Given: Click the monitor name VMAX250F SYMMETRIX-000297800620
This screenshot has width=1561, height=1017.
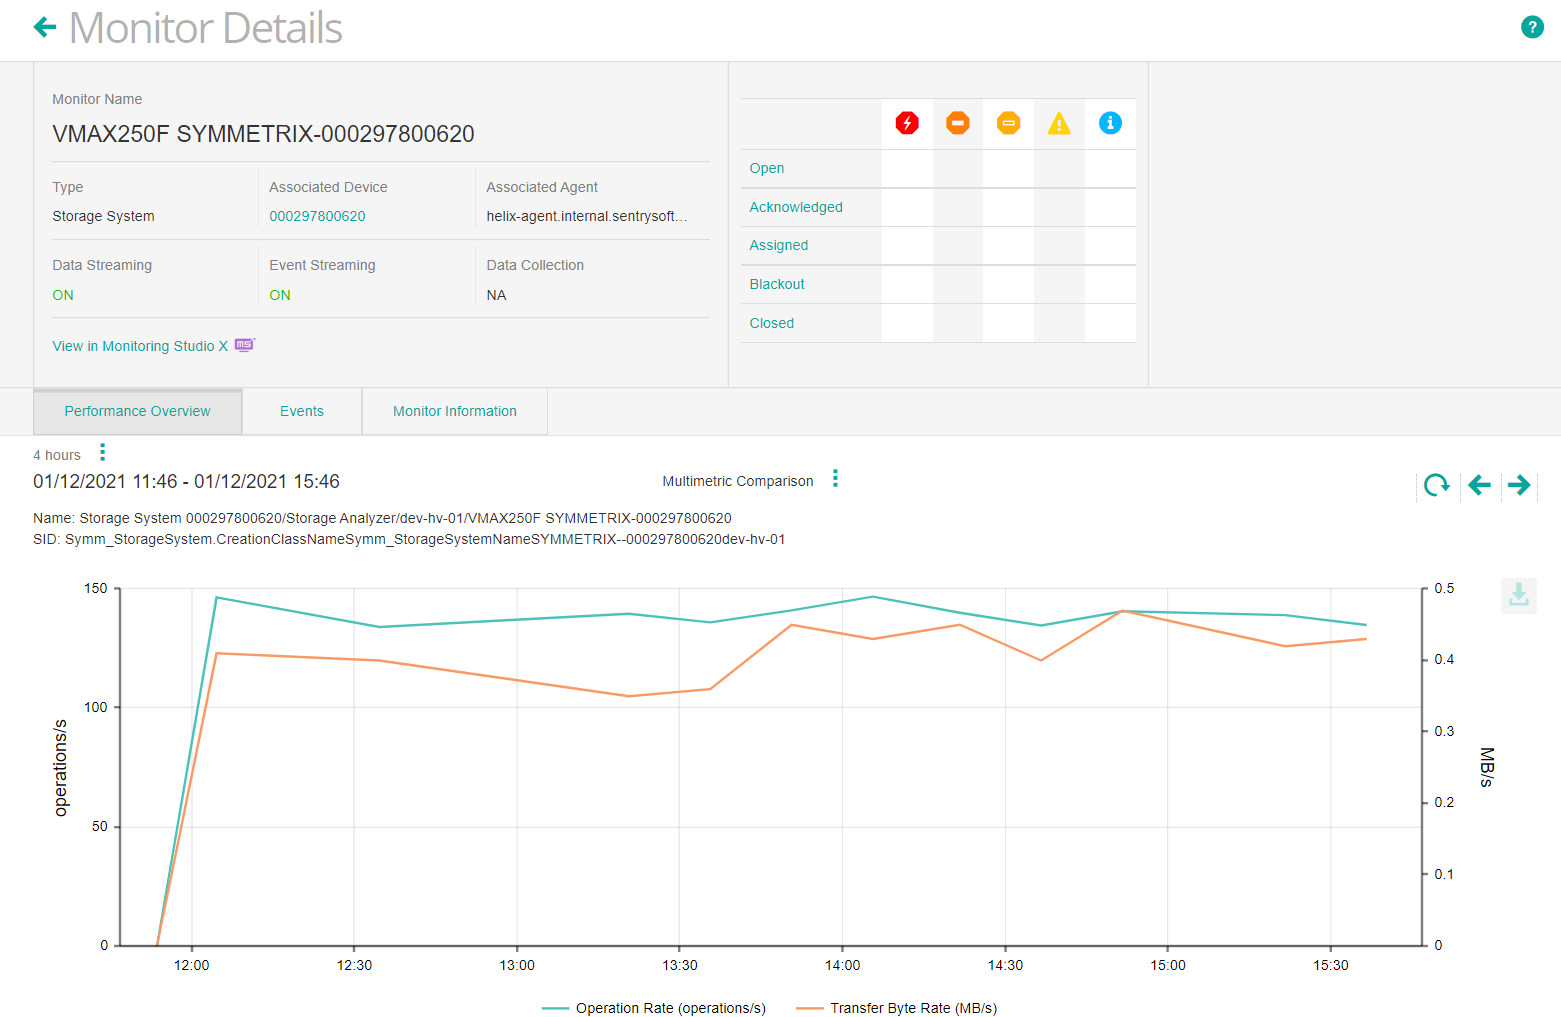Looking at the screenshot, I should coord(263,134).
